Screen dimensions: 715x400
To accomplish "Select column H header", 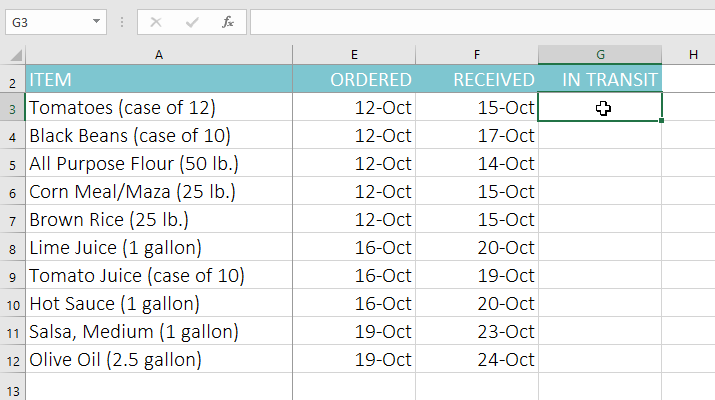I will (692, 55).
